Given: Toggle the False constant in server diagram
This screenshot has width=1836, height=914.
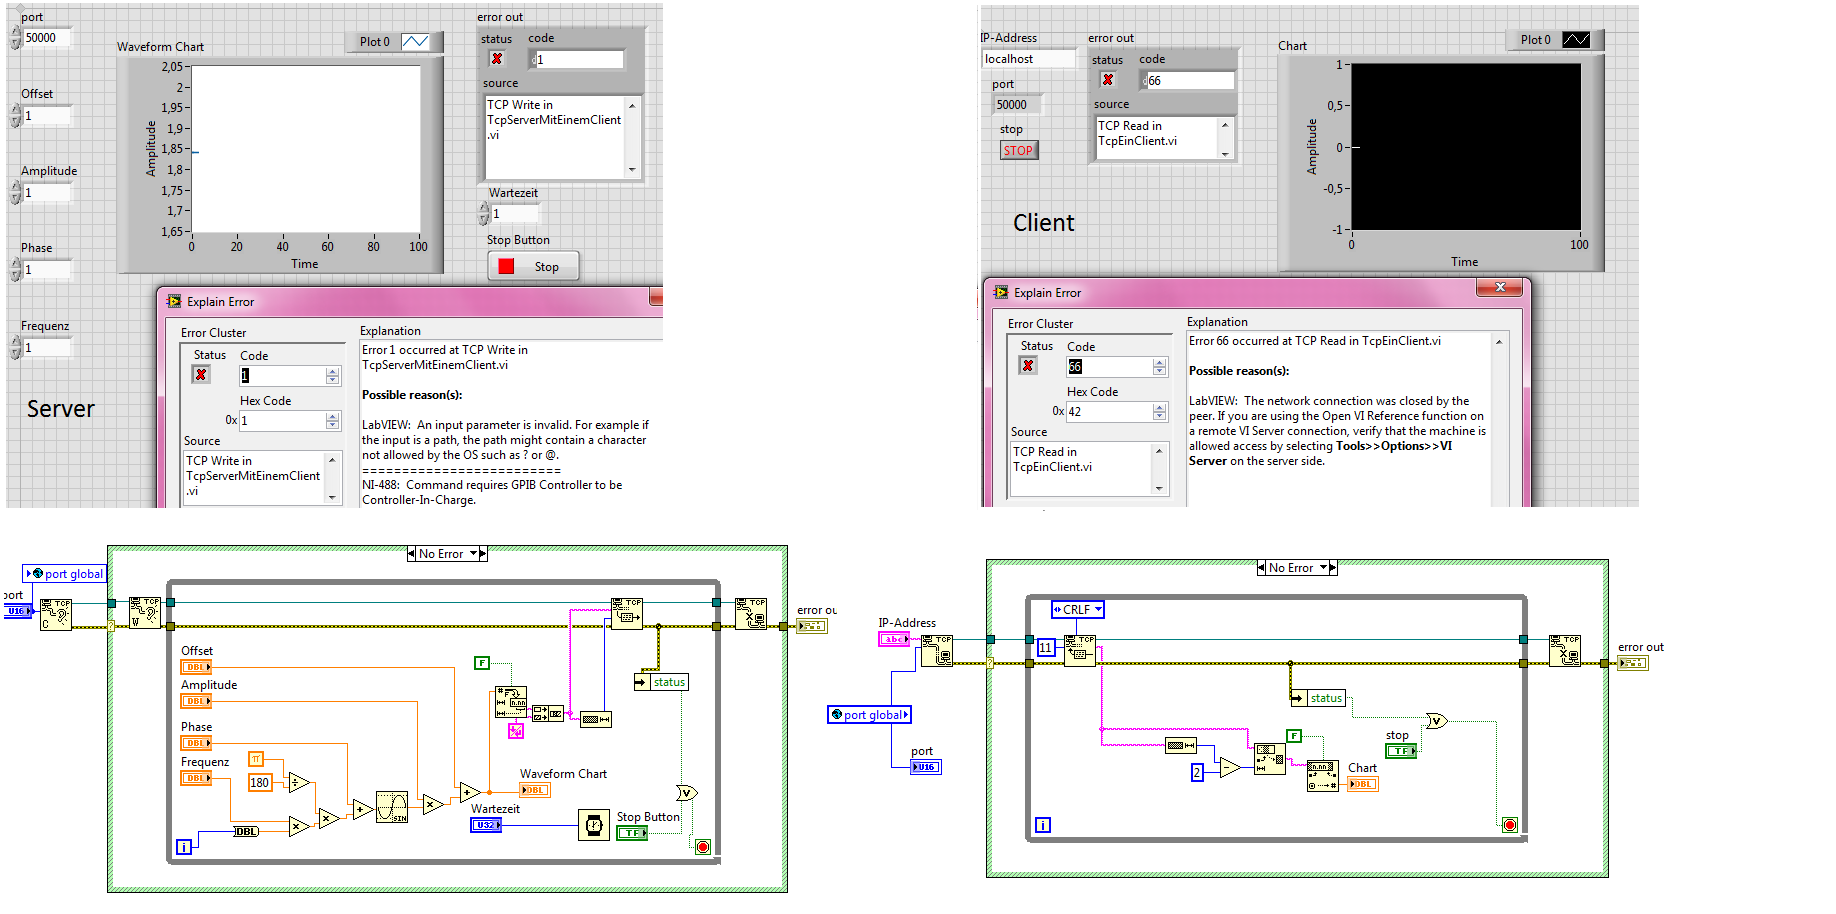Looking at the screenshot, I should click(482, 663).
